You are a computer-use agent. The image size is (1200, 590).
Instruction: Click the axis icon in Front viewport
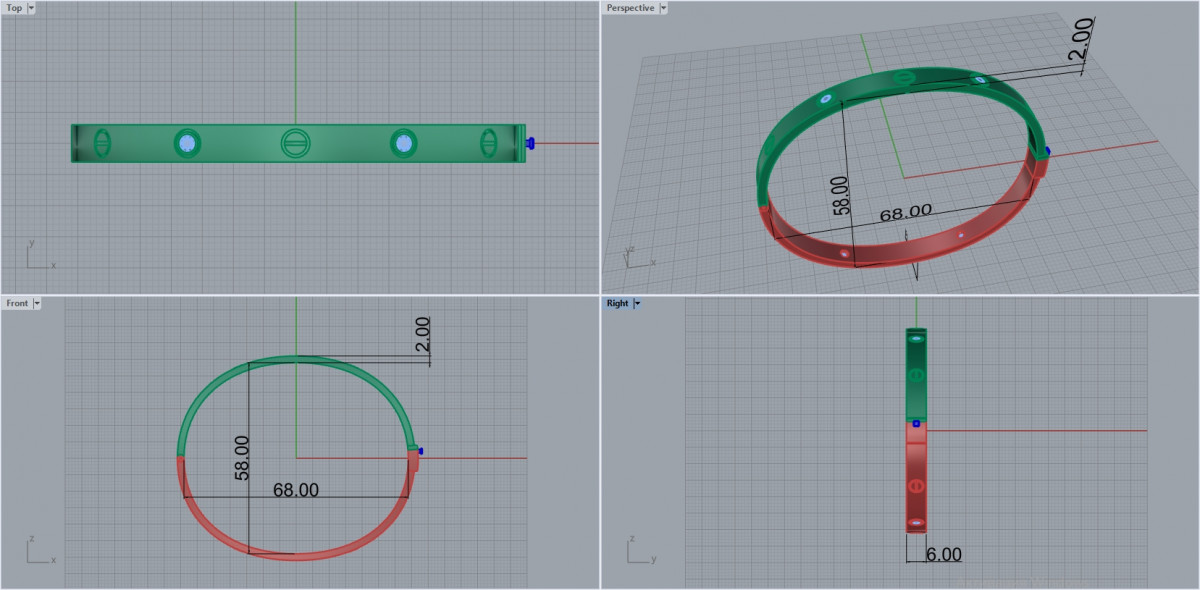pos(39,550)
